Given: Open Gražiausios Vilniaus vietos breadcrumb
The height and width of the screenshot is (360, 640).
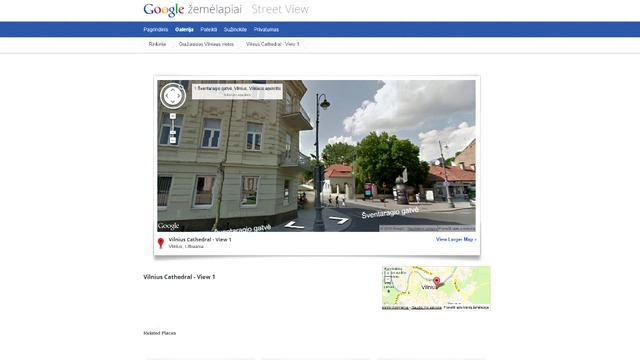Looking at the screenshot, I should click(206, 44).
